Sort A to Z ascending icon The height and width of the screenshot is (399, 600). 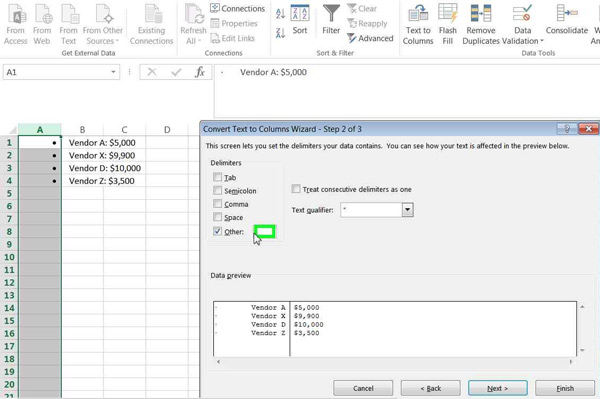pyautogui.click(x=280, y=14)
